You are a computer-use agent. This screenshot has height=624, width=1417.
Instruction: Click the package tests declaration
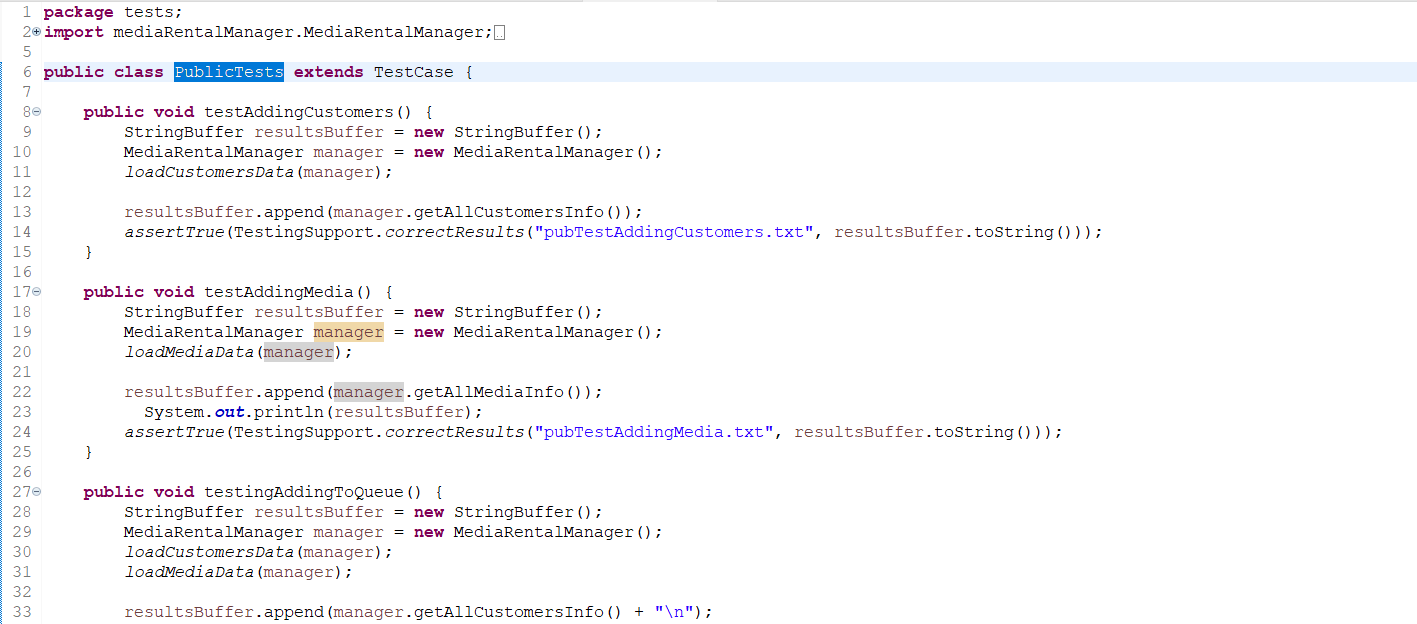(113, 12)
